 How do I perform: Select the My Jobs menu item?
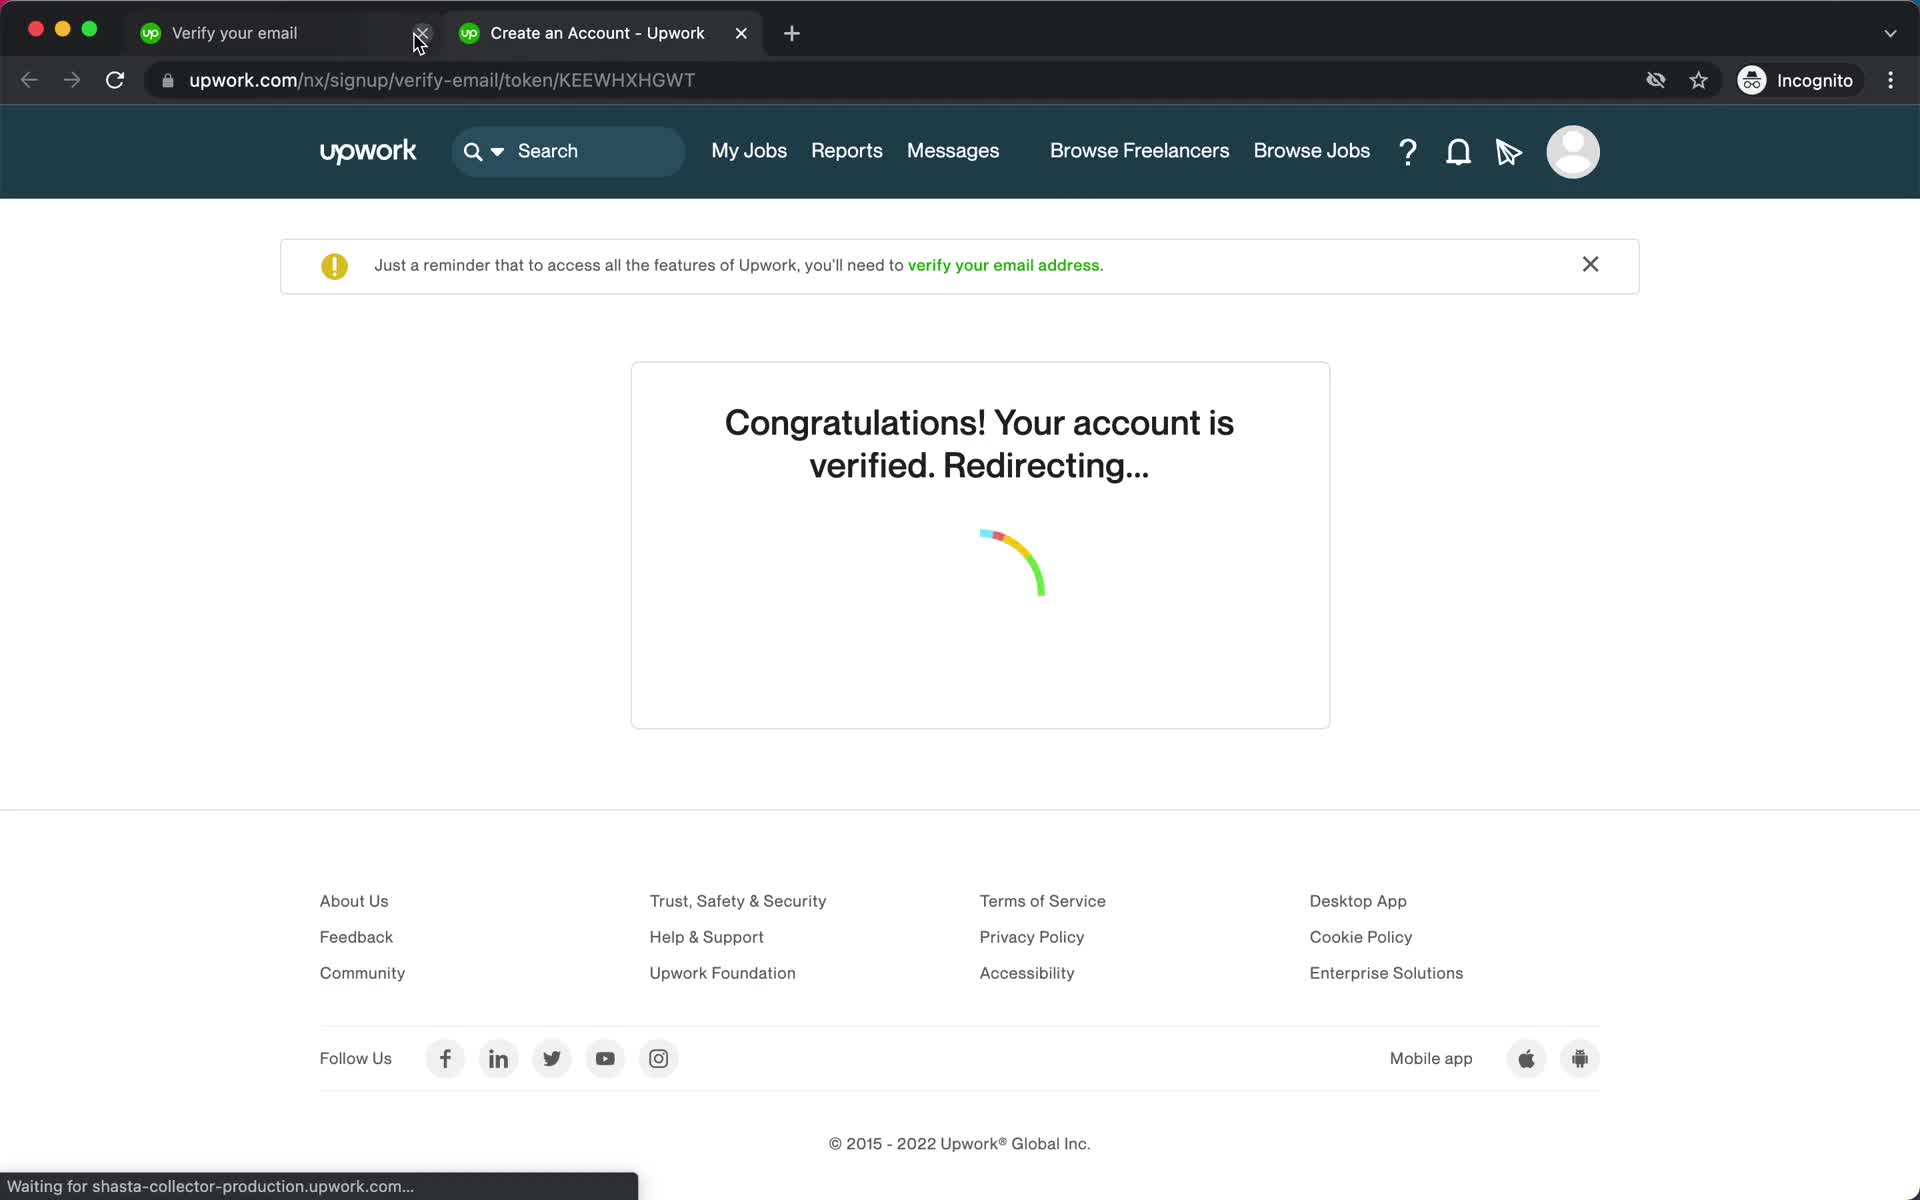(749, 151)
